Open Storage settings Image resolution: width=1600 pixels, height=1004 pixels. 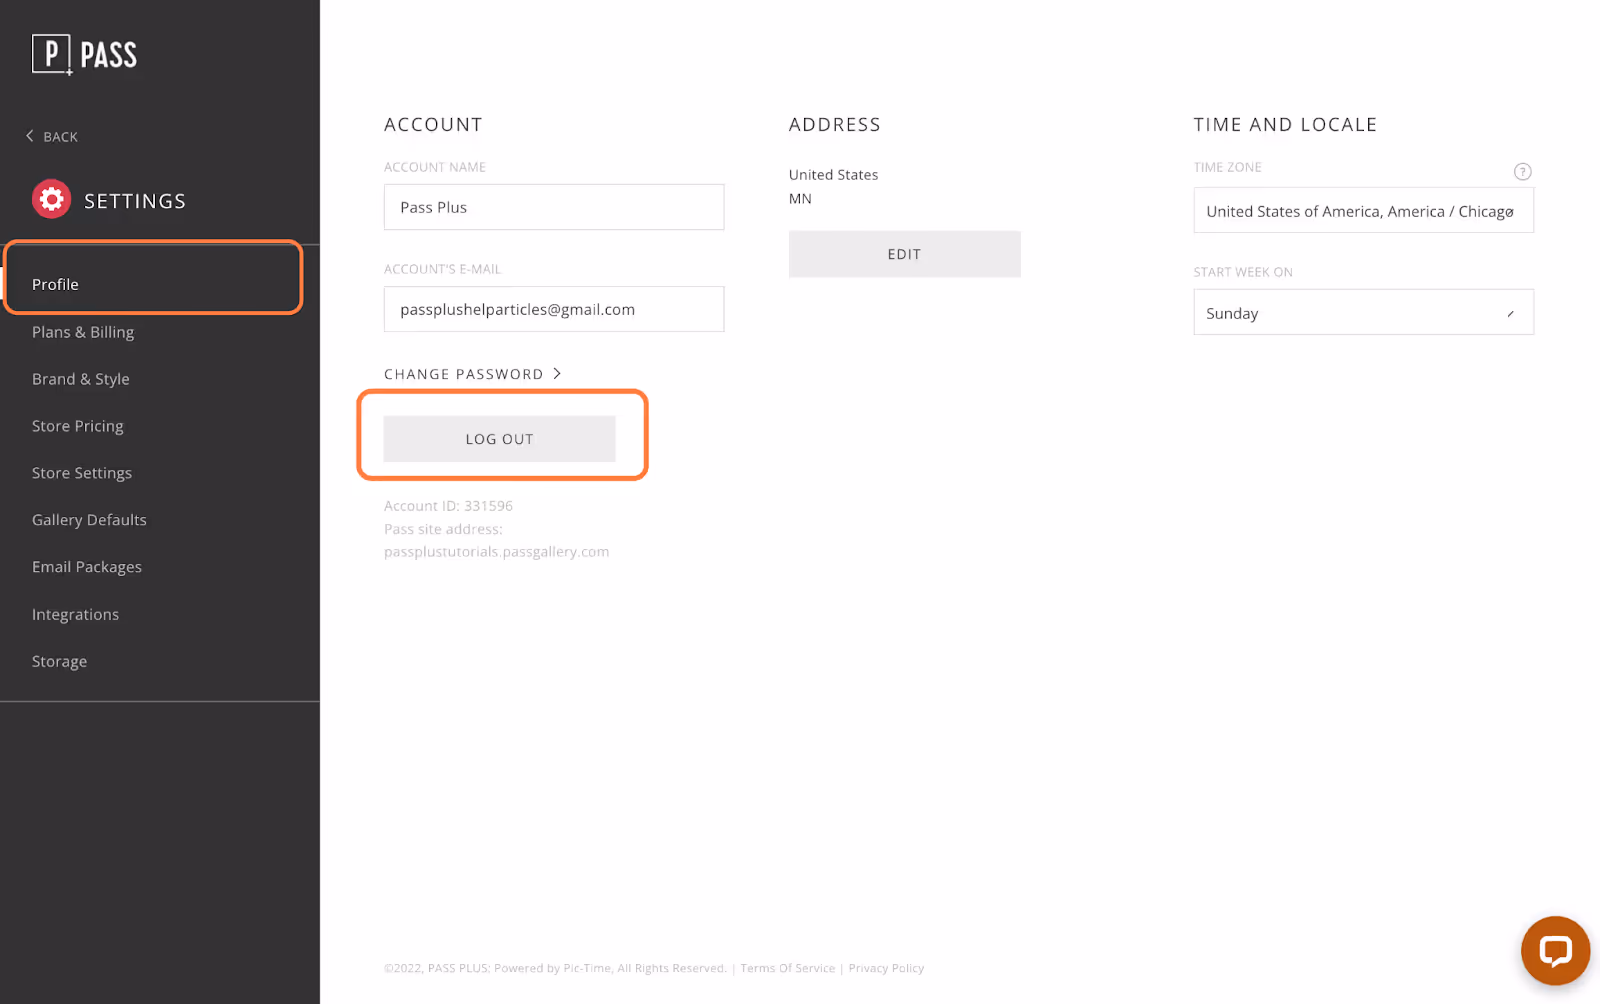click(x=59, y=661)
